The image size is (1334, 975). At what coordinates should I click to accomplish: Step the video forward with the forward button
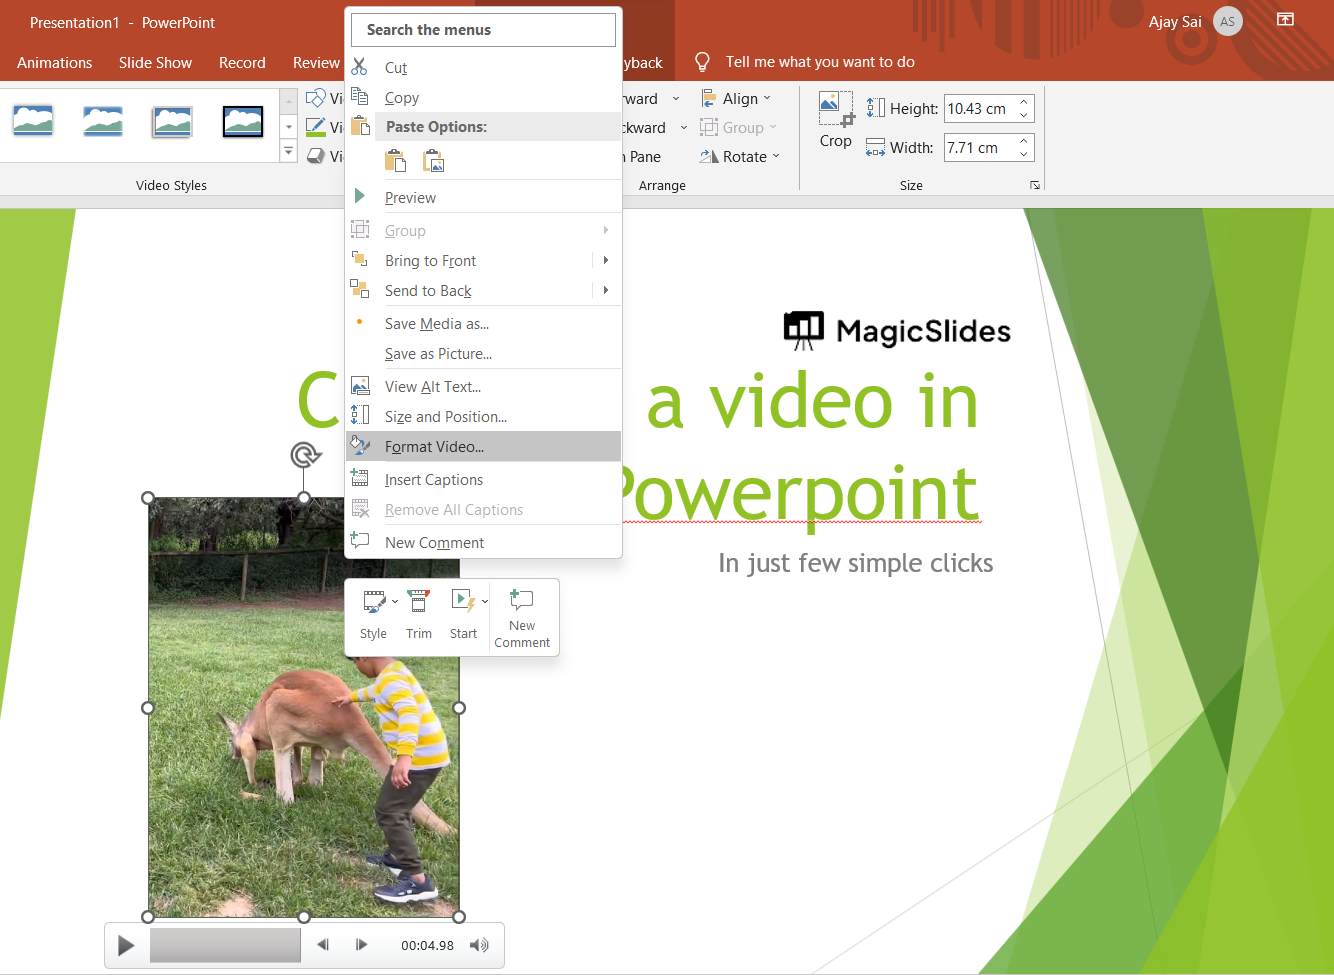click(x=362, y=945)
